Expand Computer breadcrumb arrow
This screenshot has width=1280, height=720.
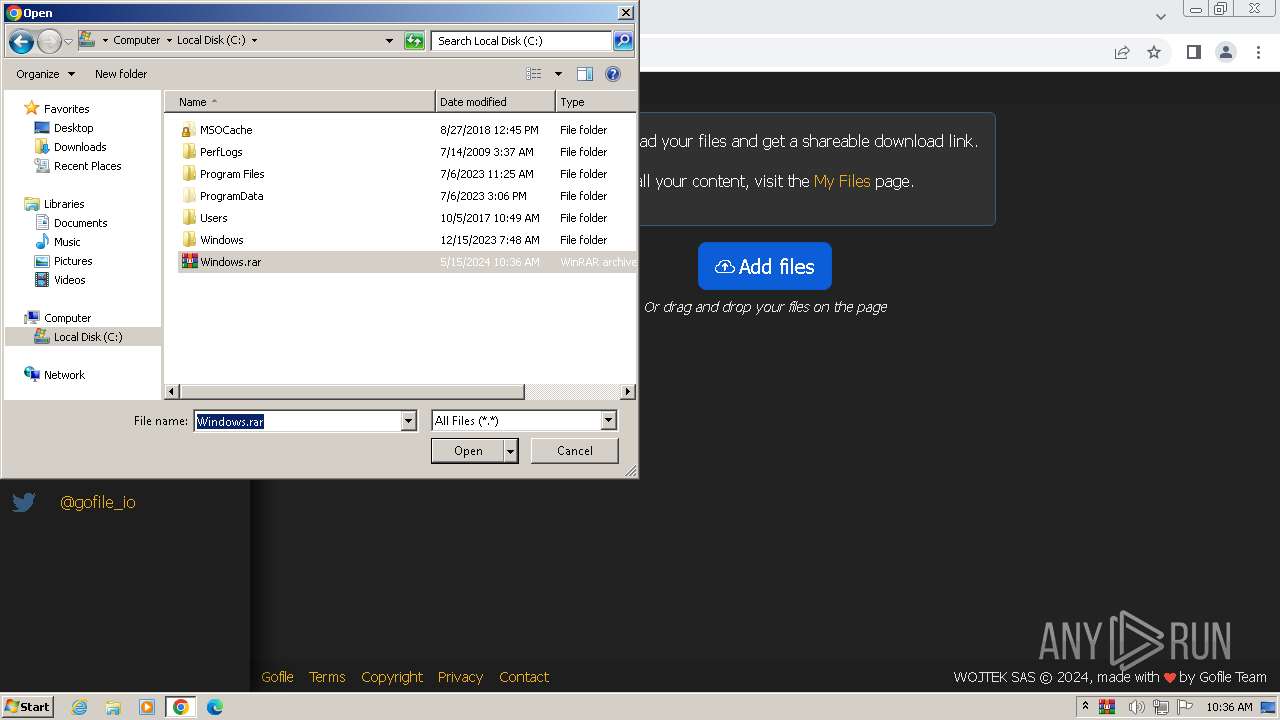click(167, 41)
